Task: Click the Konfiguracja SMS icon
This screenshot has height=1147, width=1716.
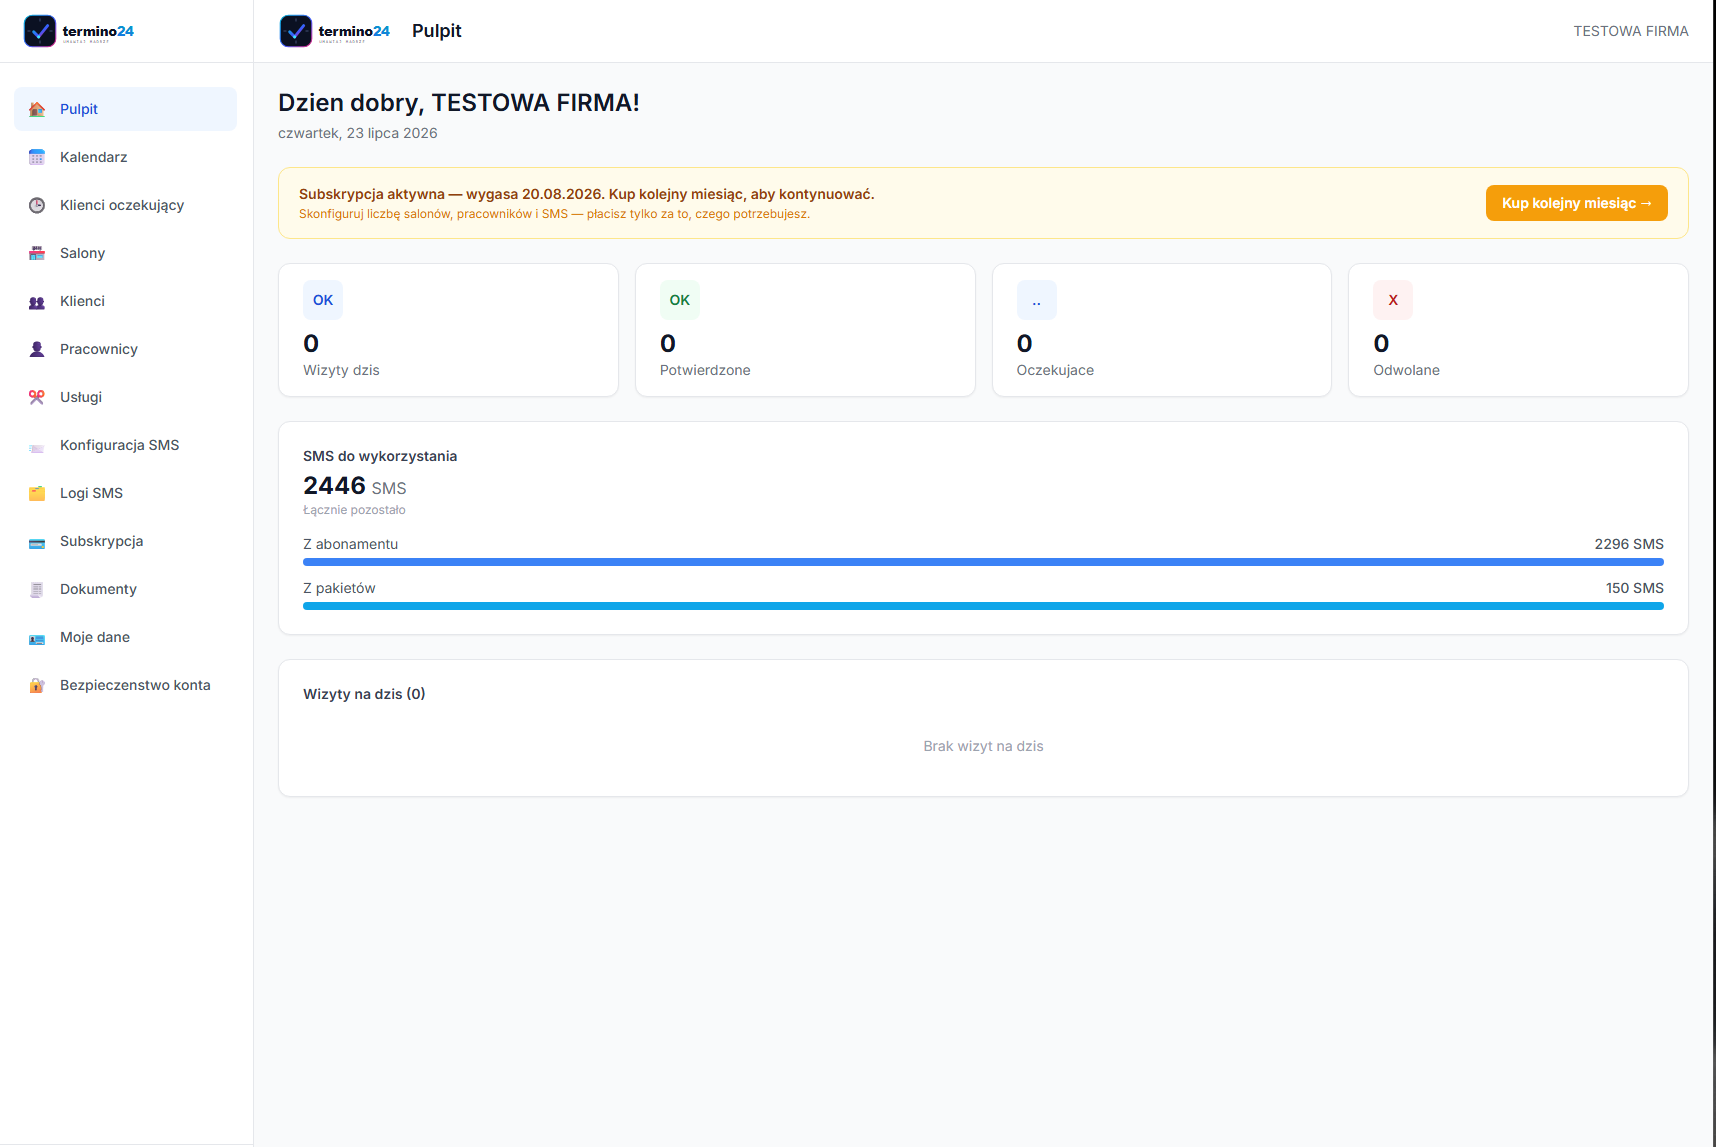Action: click(x=37, y=446)
